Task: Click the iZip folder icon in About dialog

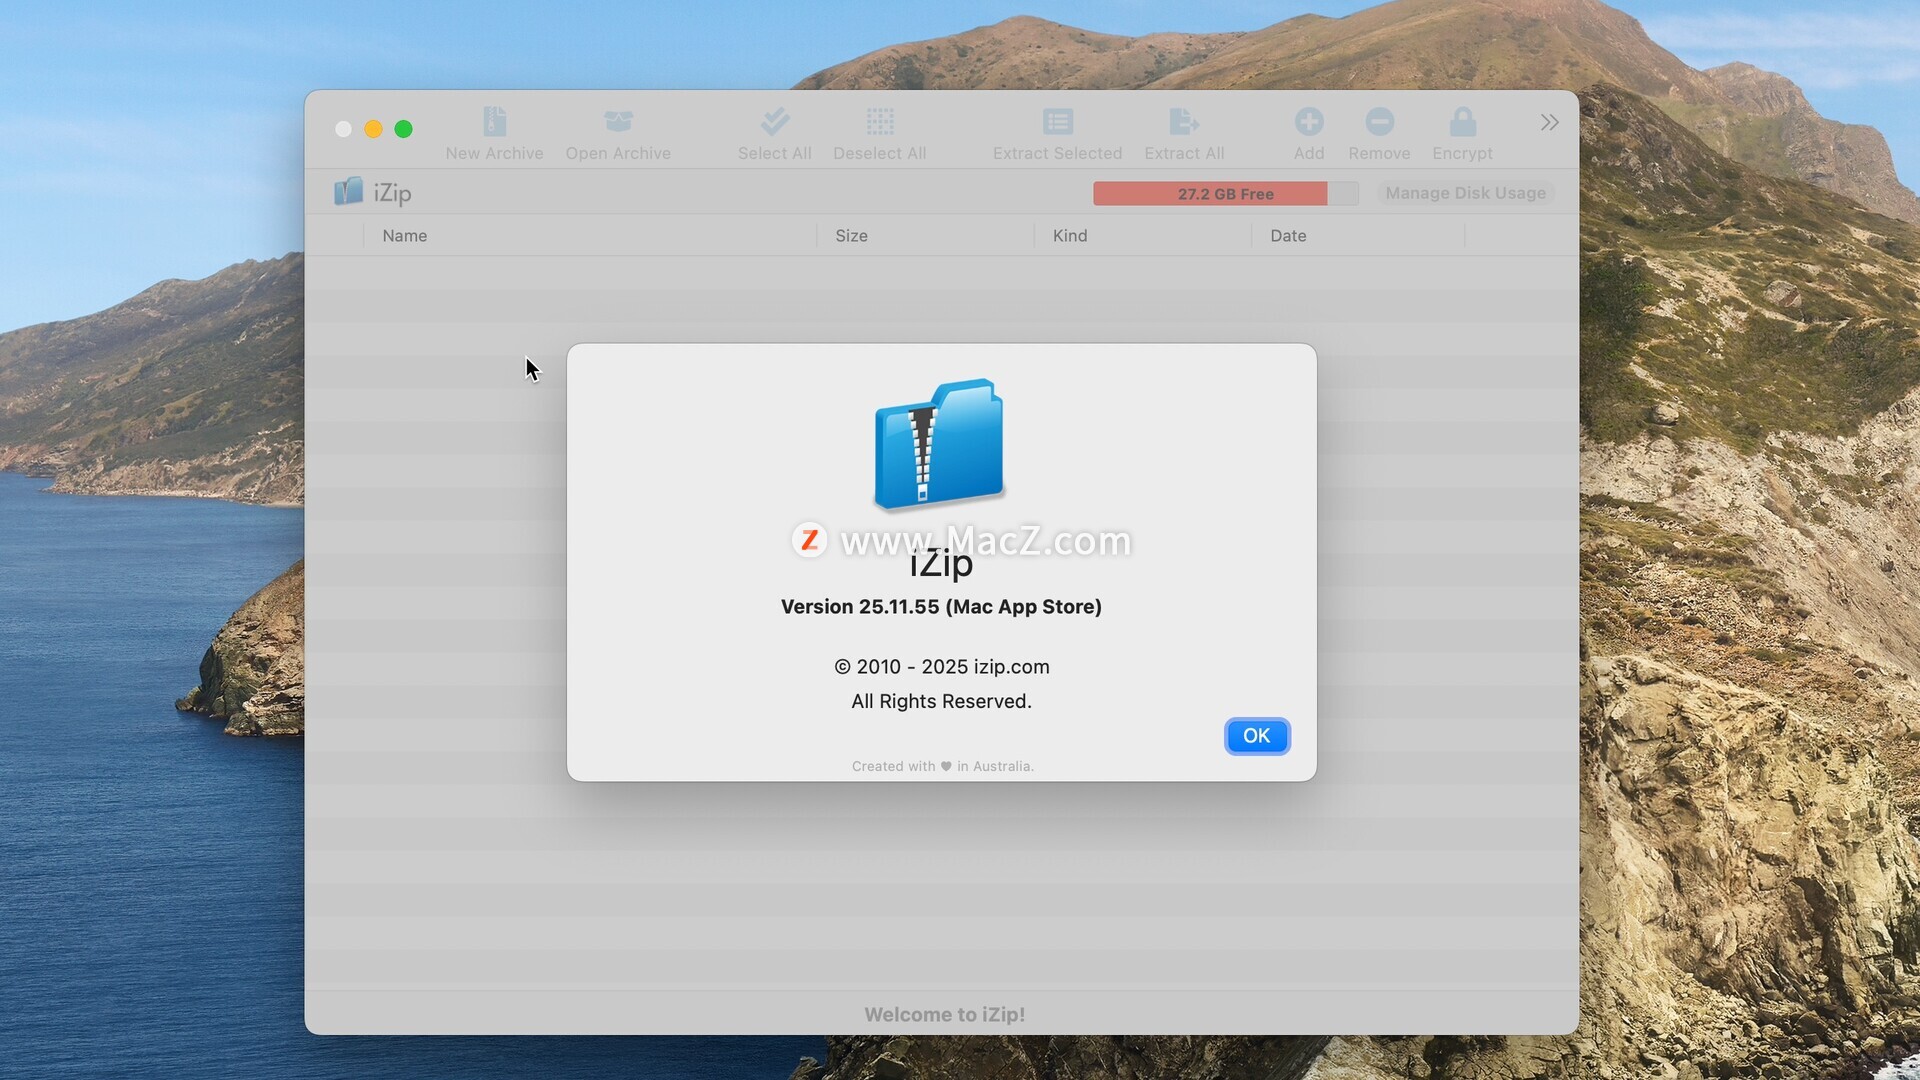Action: click(x=939, y=443)
